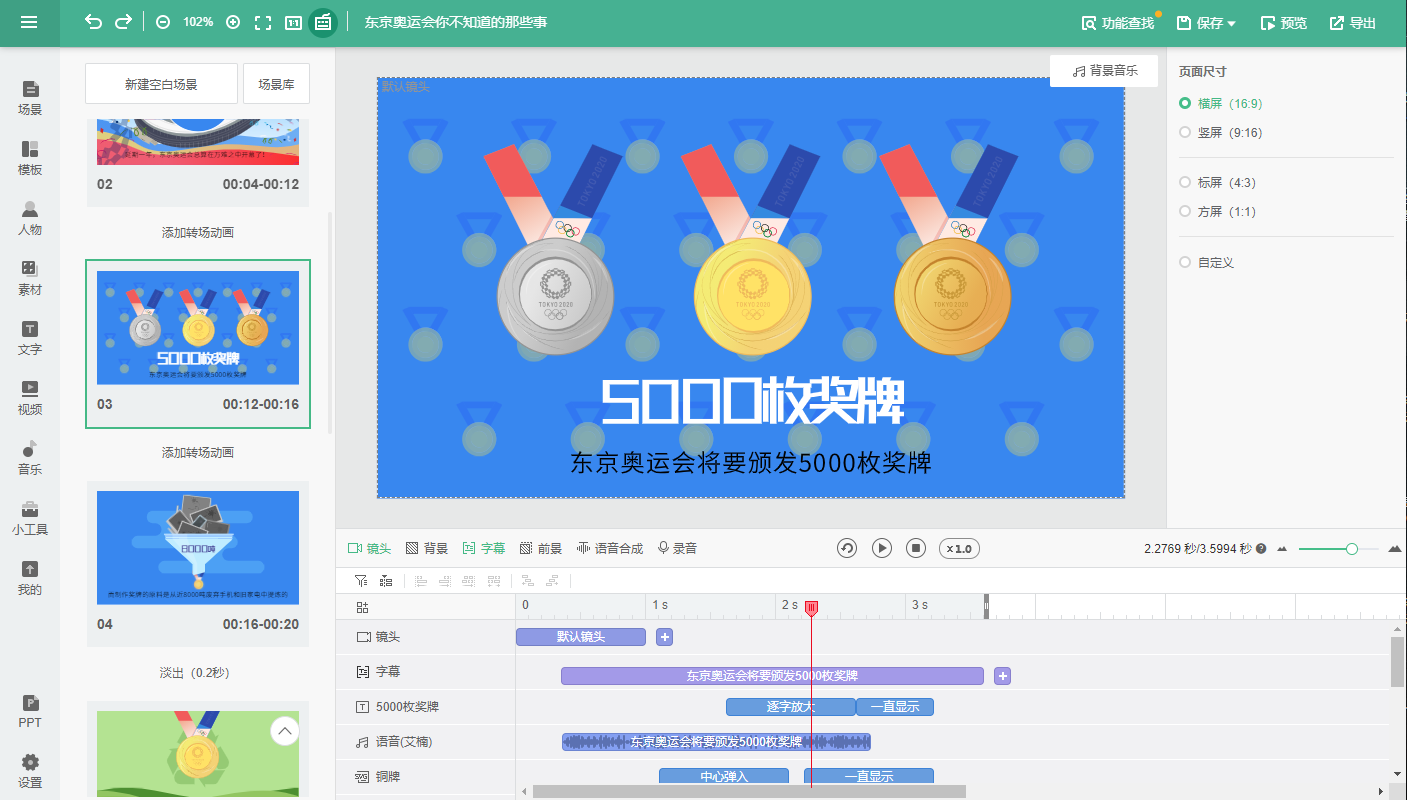The height and width of the screenshot is (800, 1407).
Task: Toggle the green subtitle view icon
Action: pos(322,22)
